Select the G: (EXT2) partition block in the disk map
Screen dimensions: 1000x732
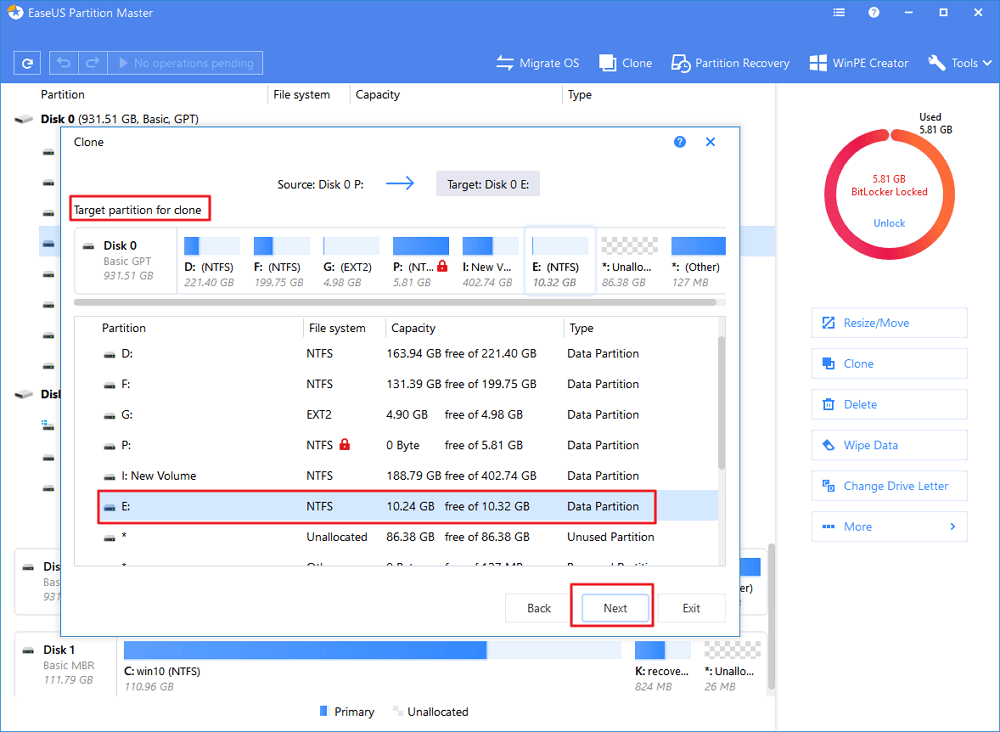(351, 261)
